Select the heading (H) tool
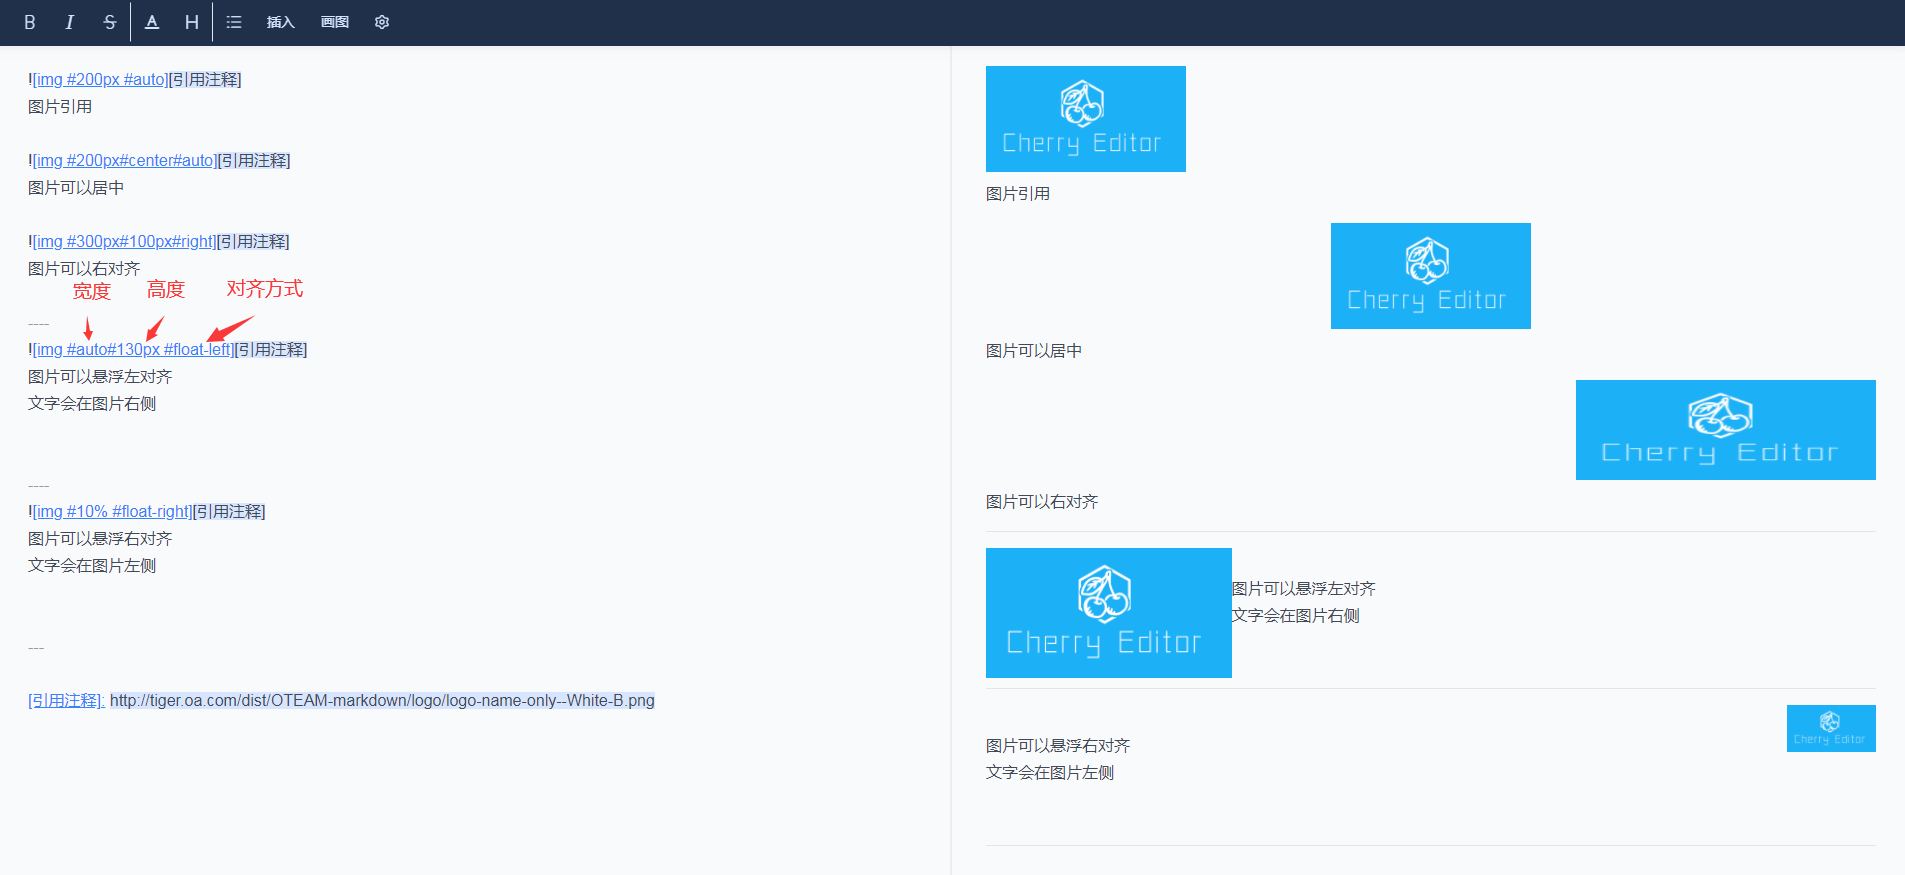The image size is (1905, 875). 191,22
